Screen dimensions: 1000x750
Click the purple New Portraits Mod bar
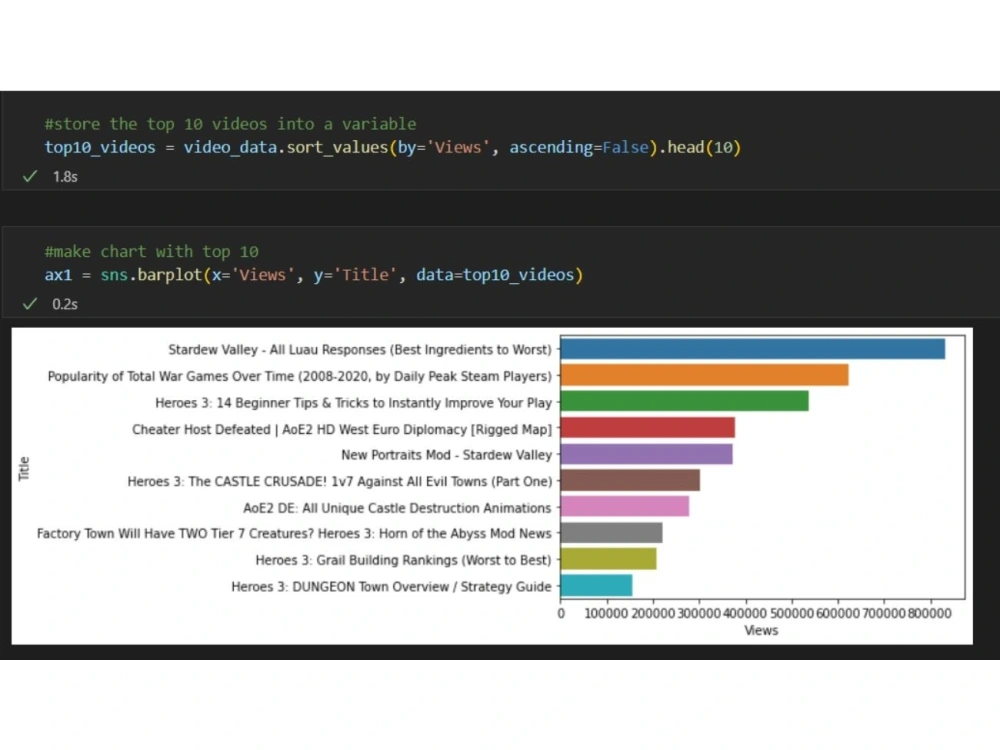tap(646, 454)
